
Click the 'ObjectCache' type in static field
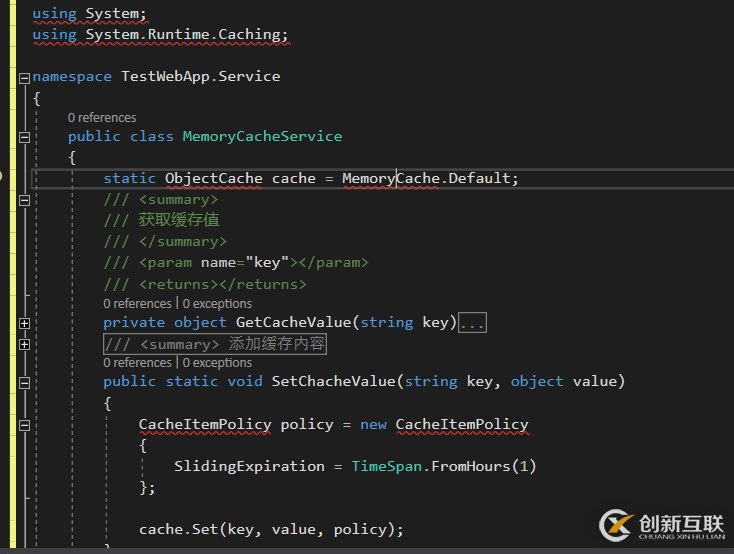tap(213, 178)
